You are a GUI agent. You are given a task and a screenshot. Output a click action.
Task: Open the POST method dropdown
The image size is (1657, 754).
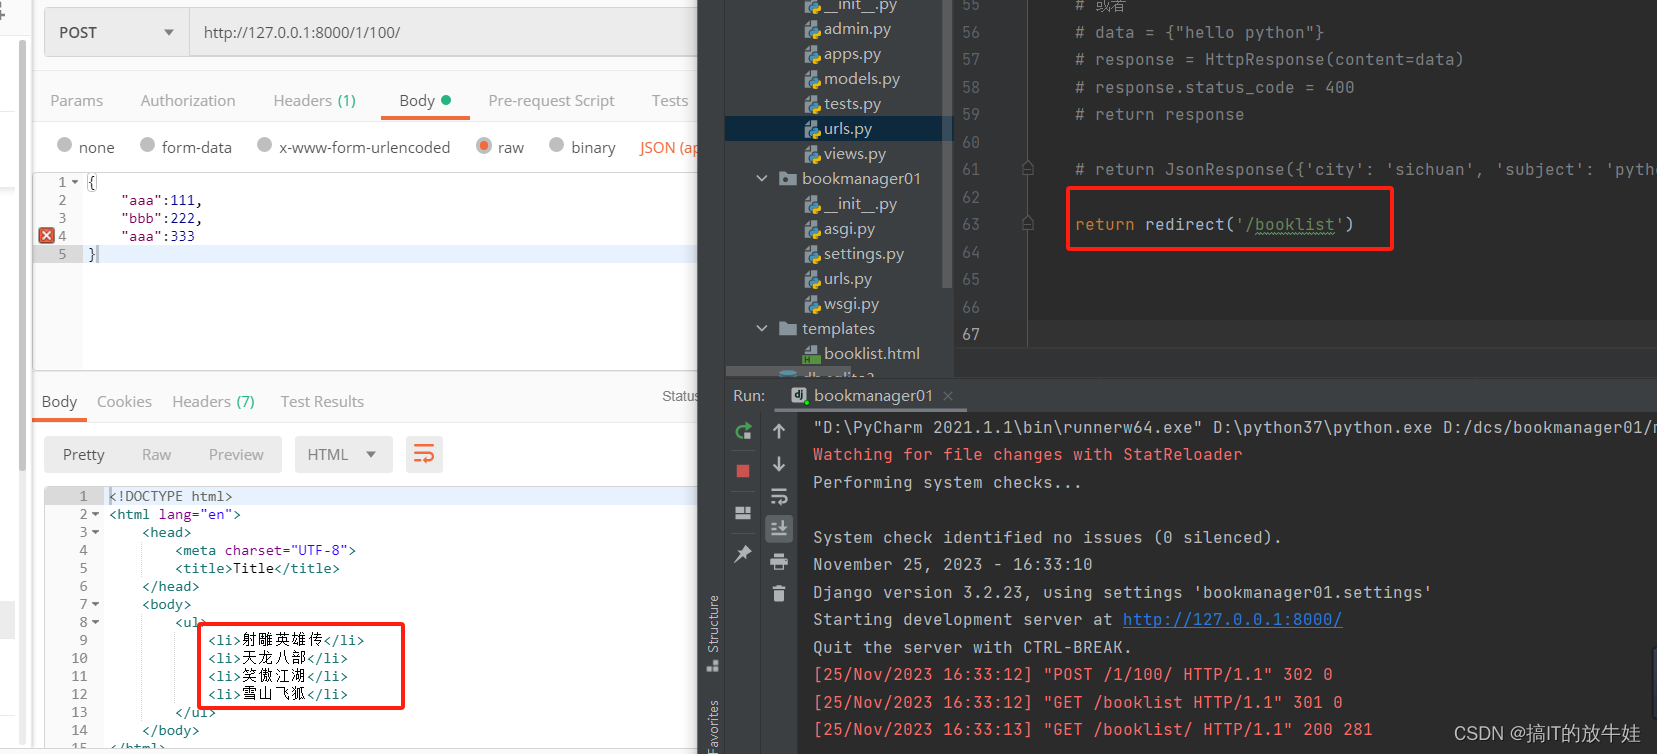pyautogui.click(x=117, y=32)
